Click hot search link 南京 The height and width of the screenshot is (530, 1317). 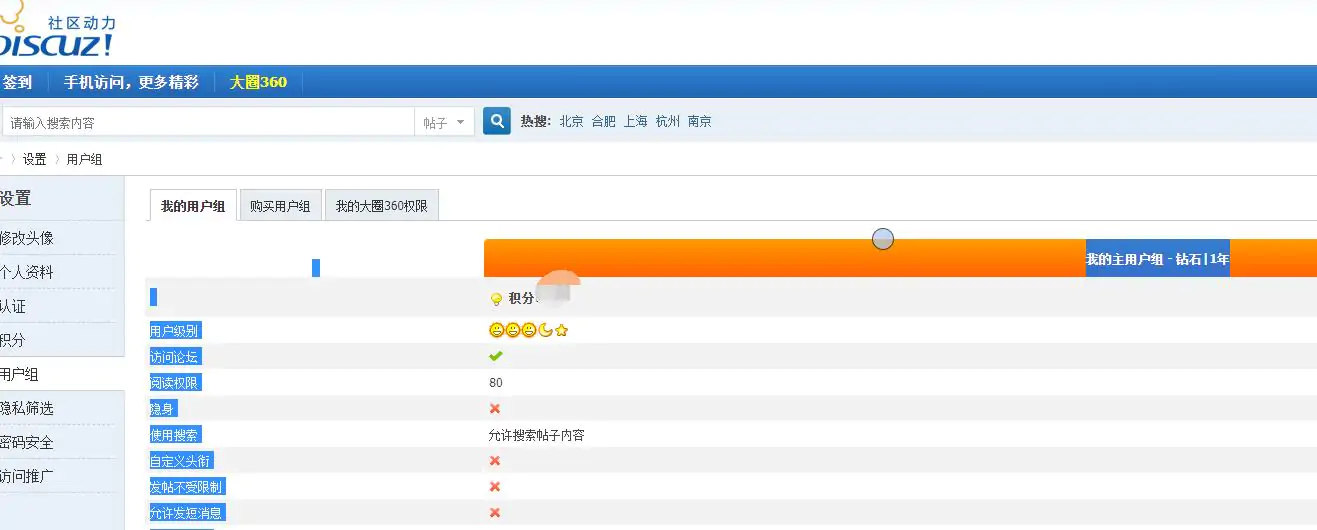click(700, 121)
